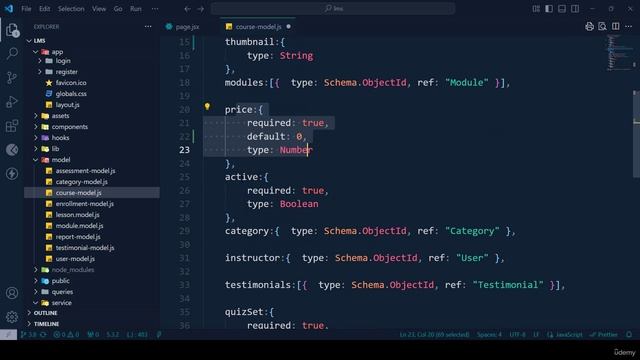Open the Search view in activity bar
Viewport: 640px width, 360px height.
coord(12,53)
